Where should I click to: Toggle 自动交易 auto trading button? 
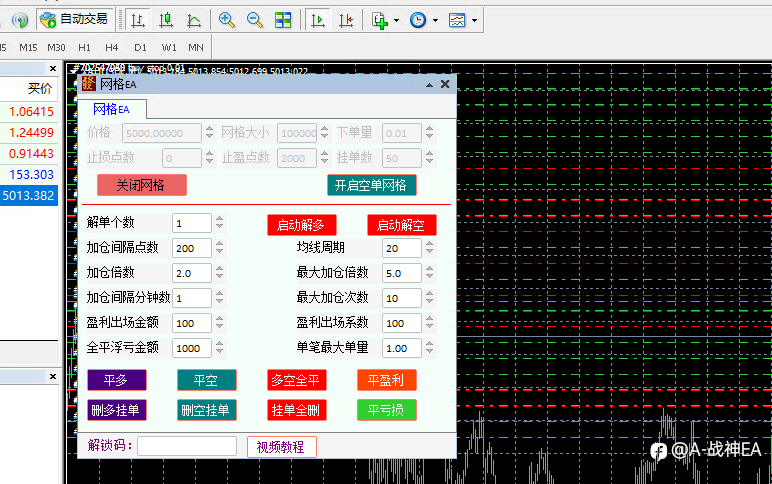coord(75,19)
